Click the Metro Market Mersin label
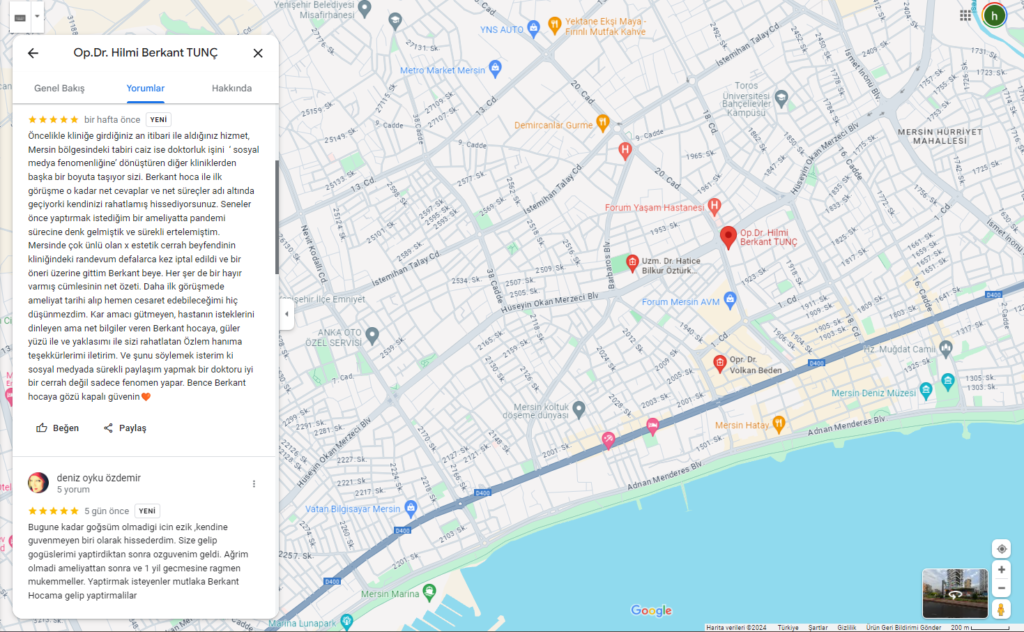The height and width of the screenshot is (632, 1024). [443, 70]
